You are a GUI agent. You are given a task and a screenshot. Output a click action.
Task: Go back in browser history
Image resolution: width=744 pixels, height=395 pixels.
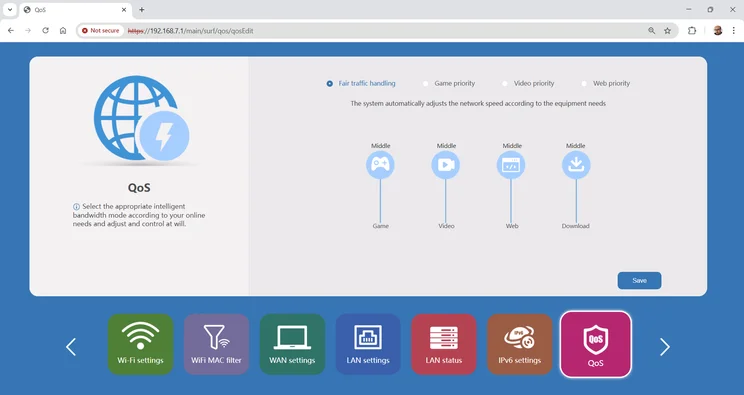[11, 30]
